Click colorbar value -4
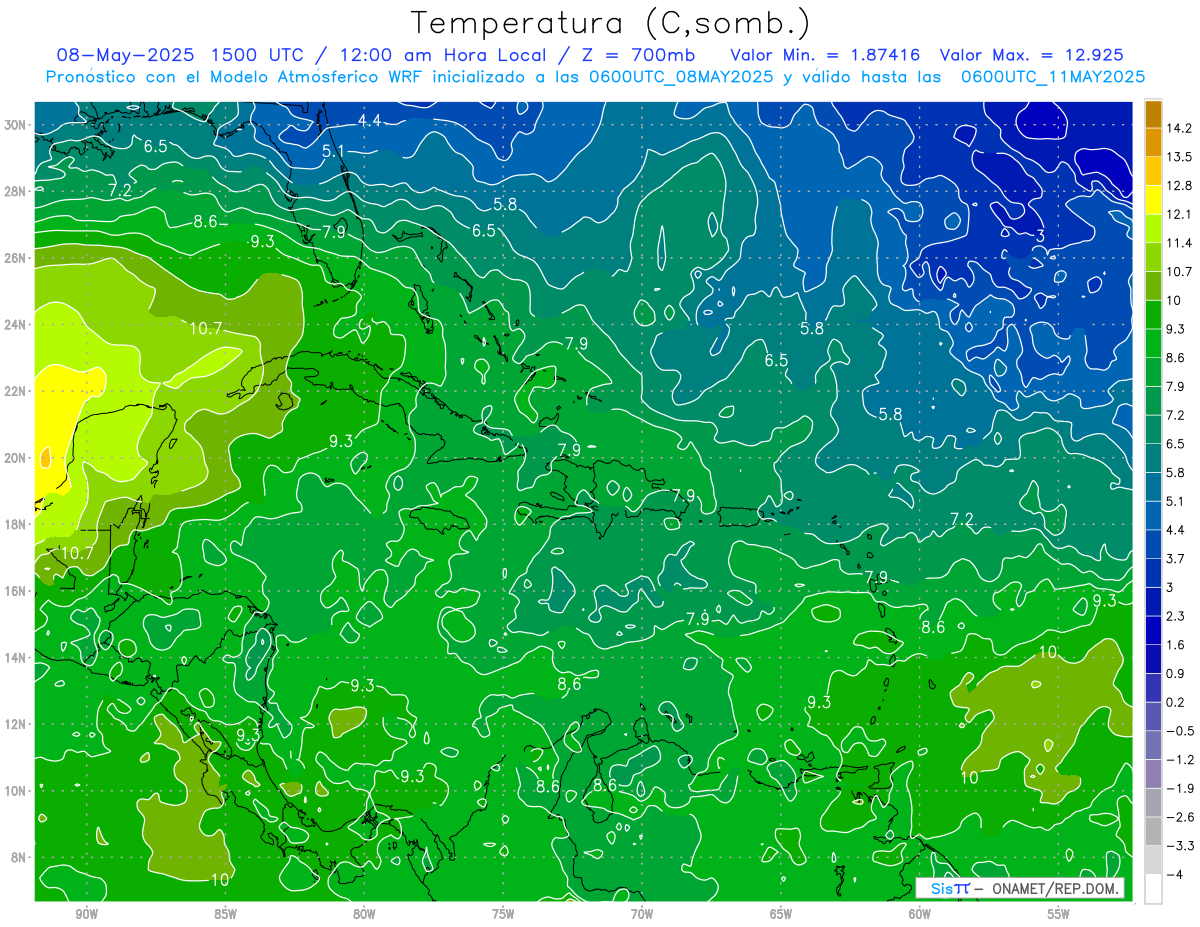 tap(1176, 874)
